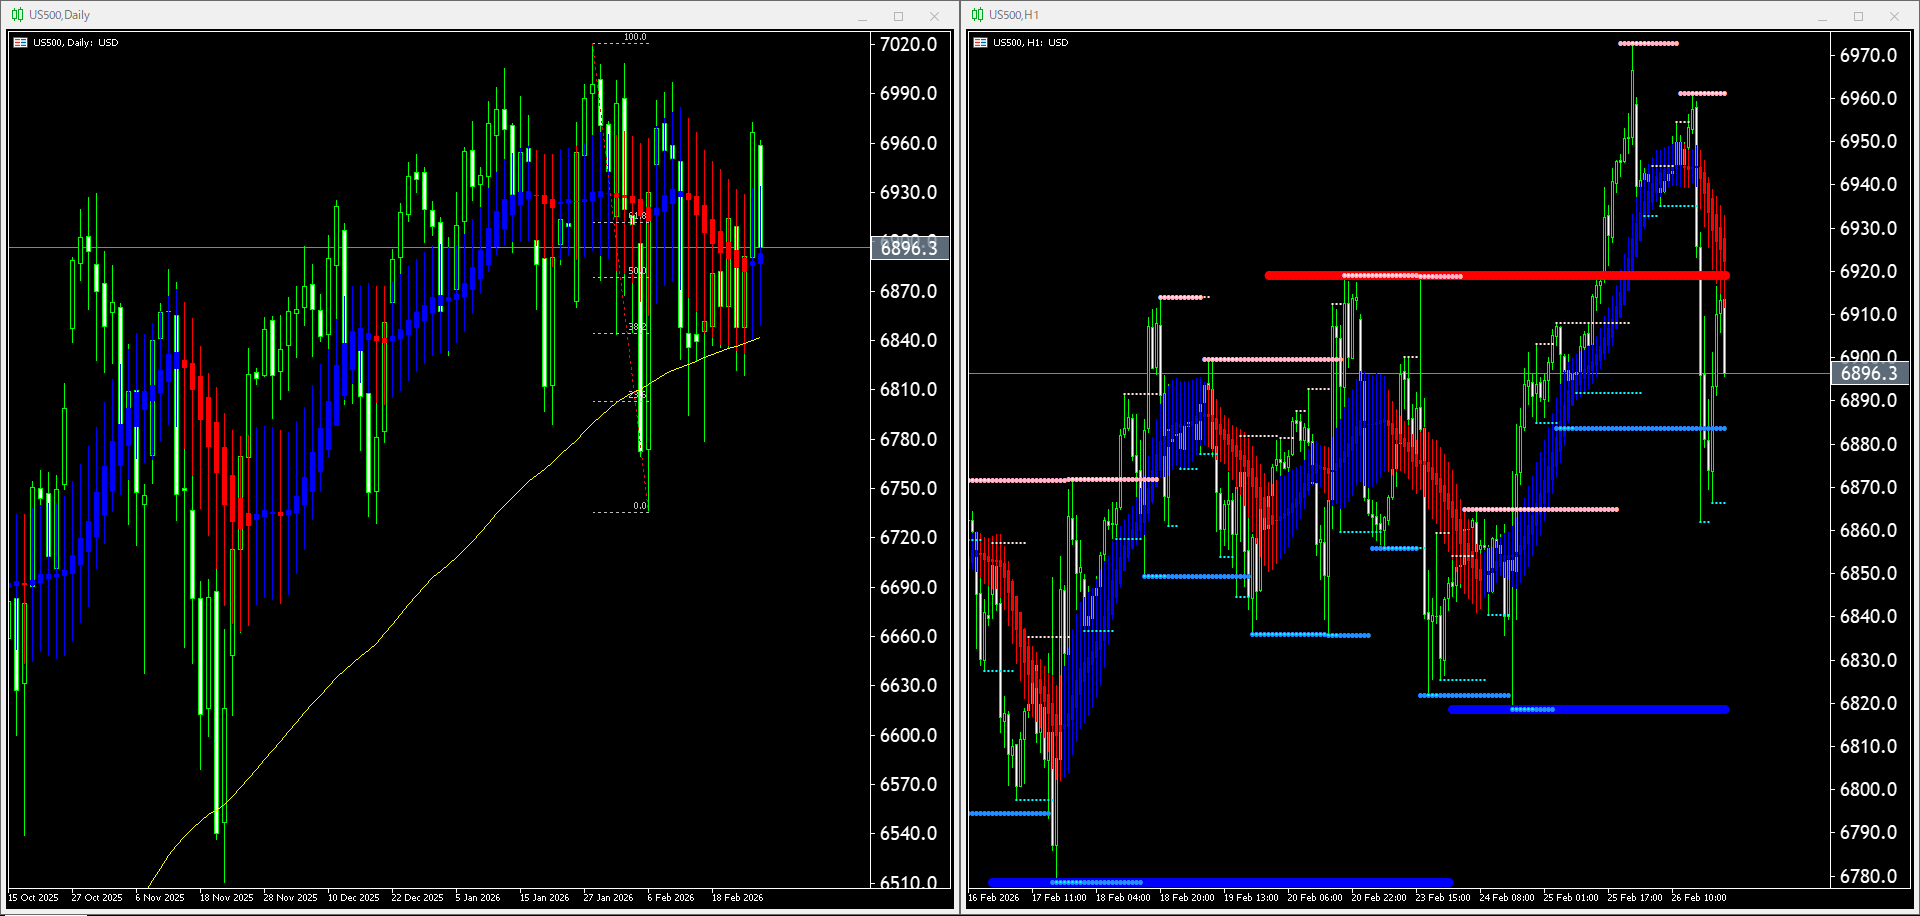Viewport: 1920px width, 916px height.
Task: Click the 6850.0 price on H1 scale
Action: tap(1868, 573)
